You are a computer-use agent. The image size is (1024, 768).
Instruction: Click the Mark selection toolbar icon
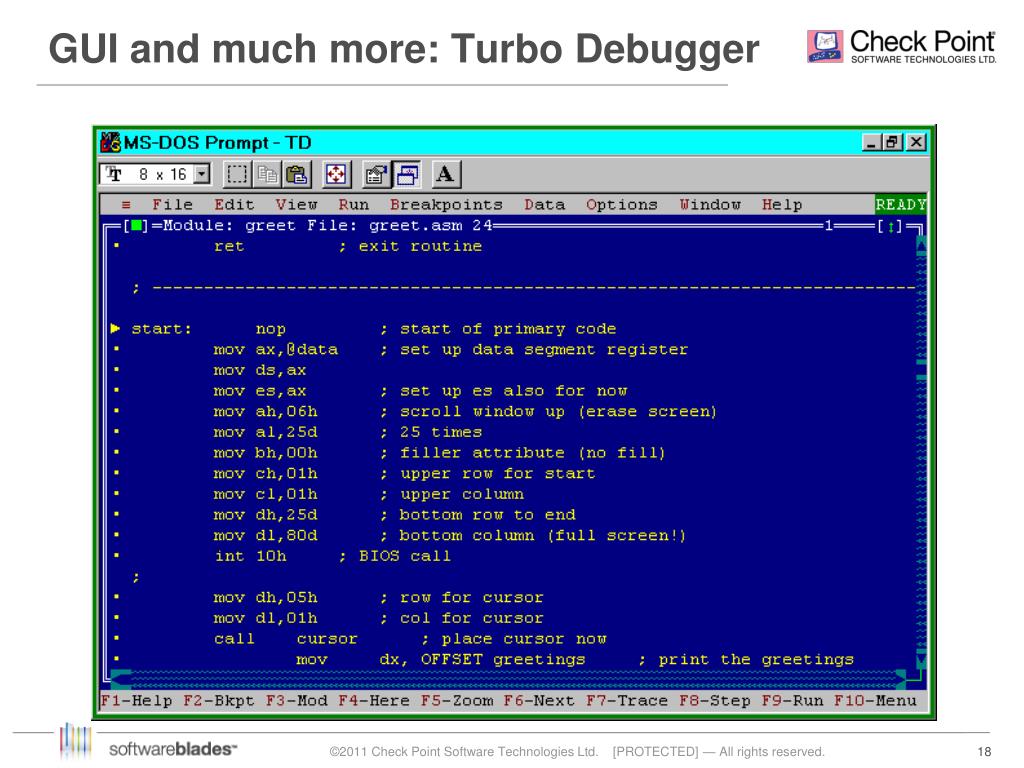236,174
